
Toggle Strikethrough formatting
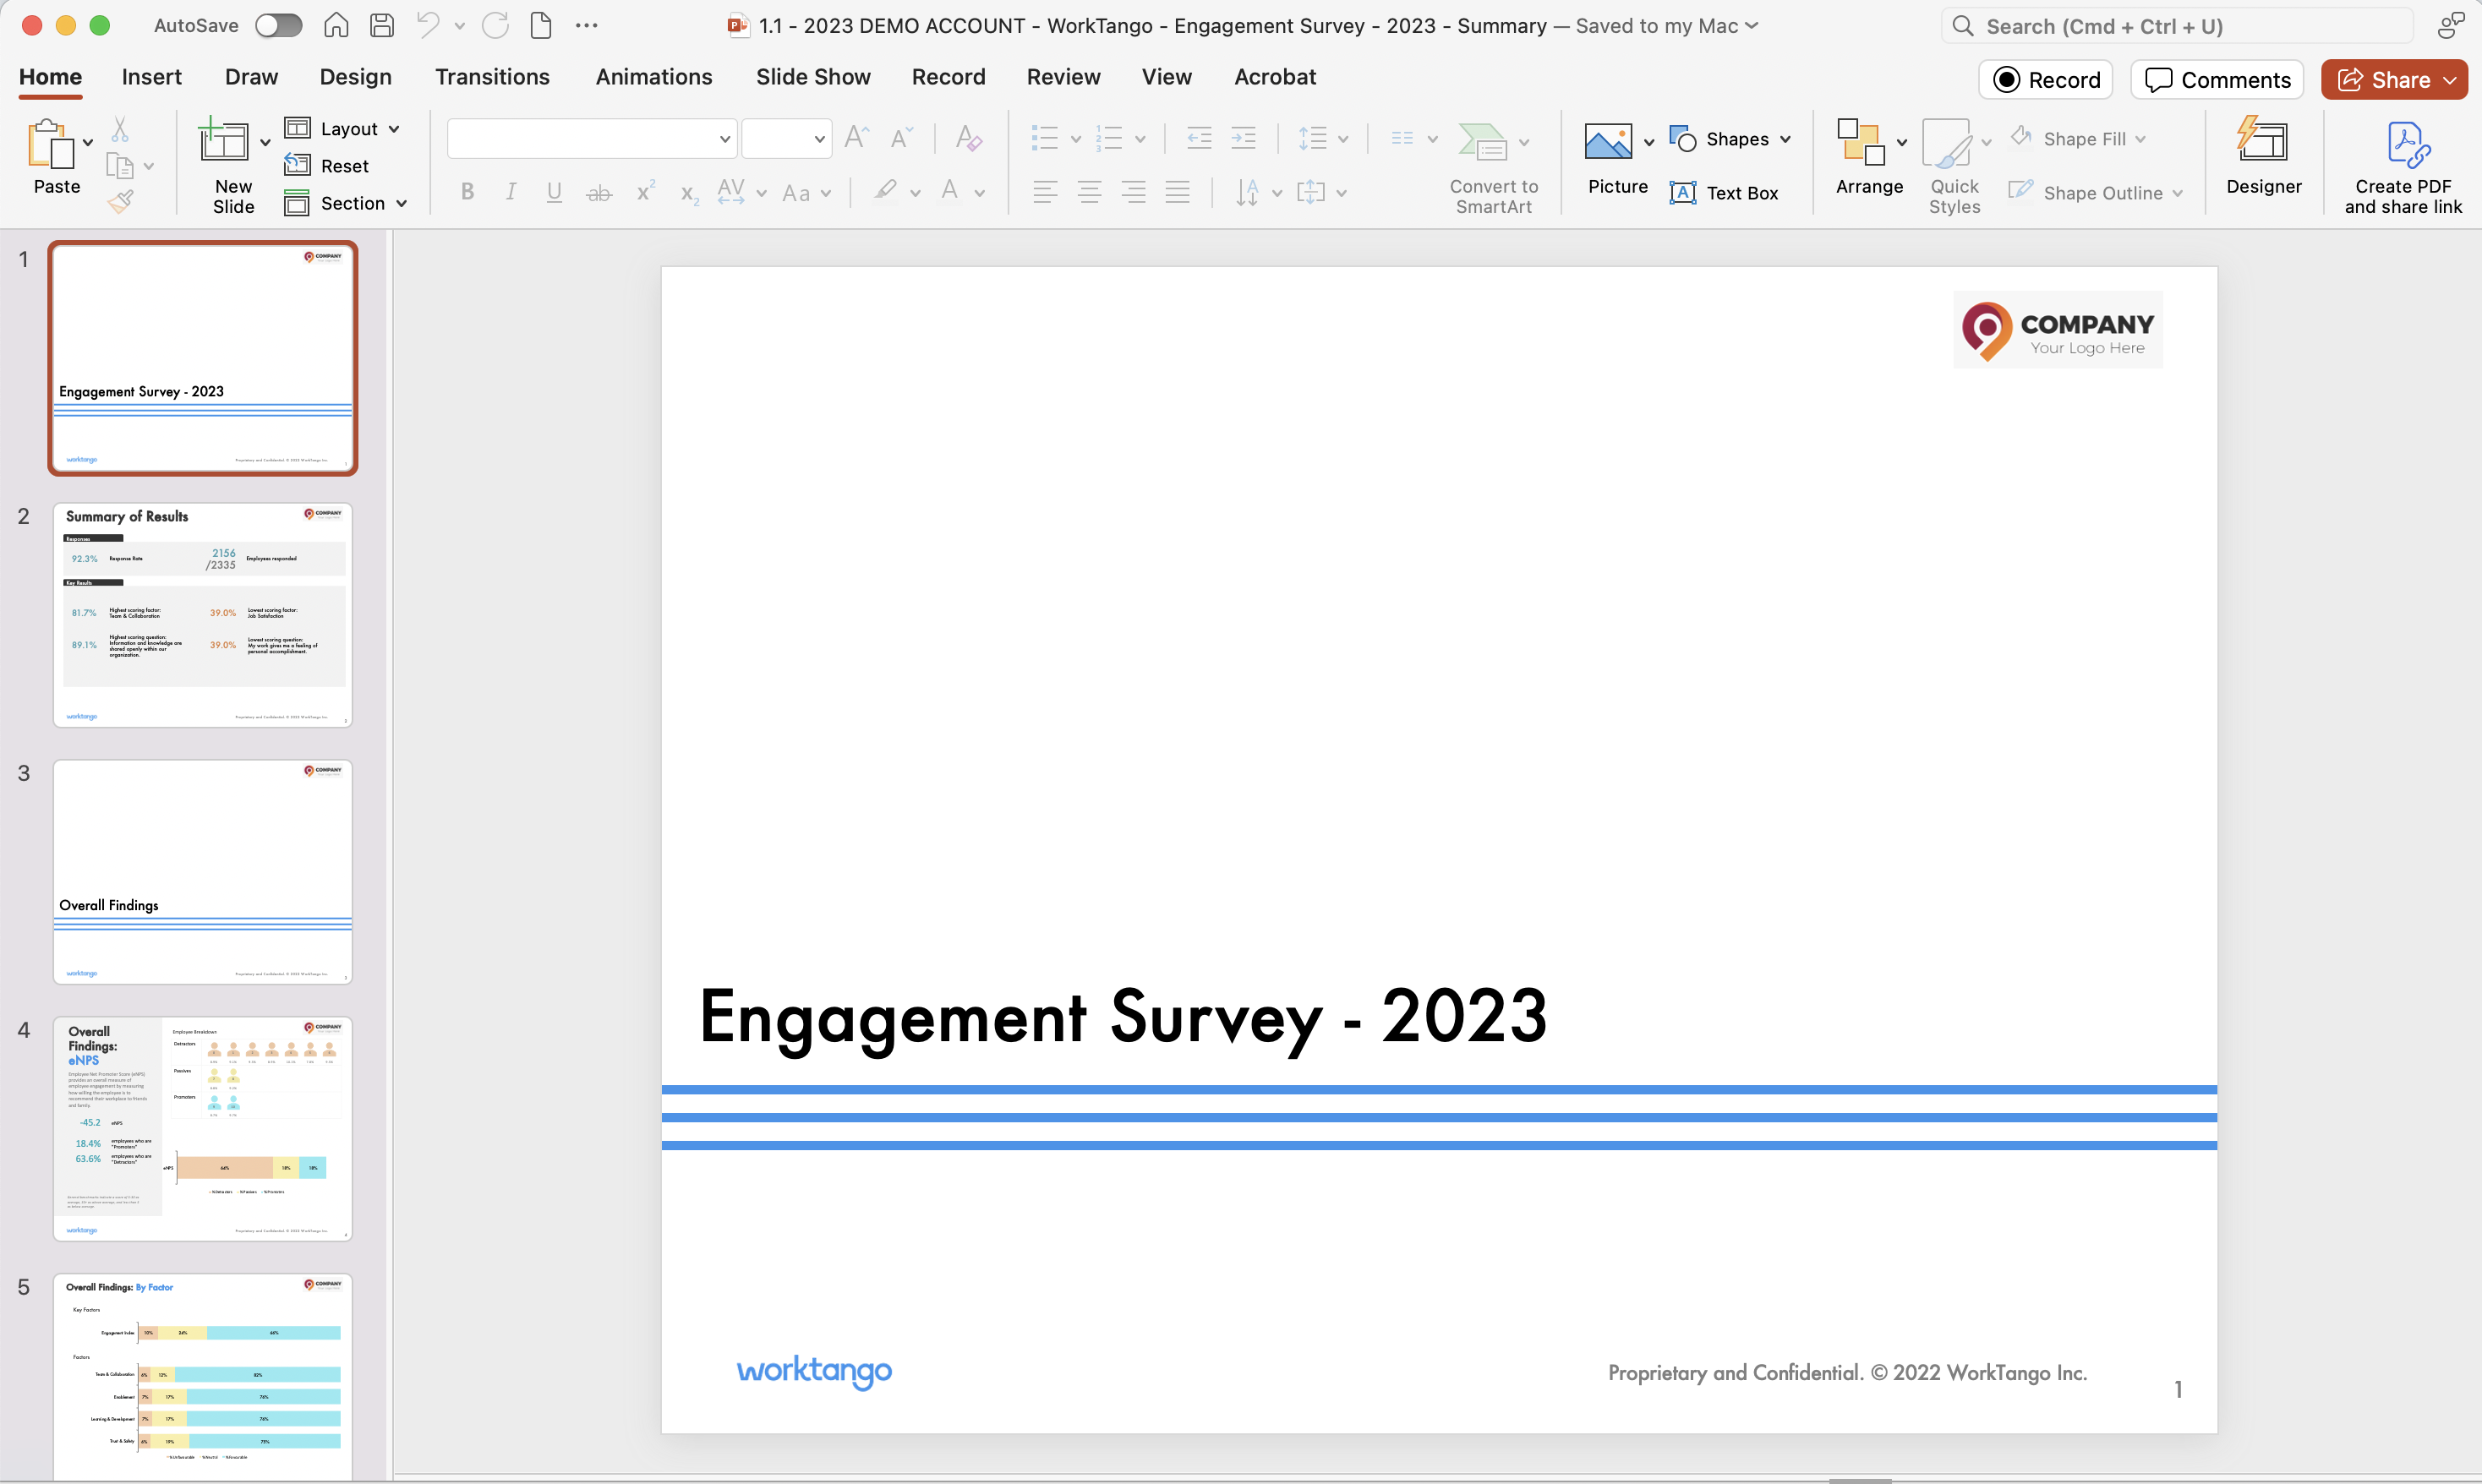pyautogui.click(x=599, y=192)
